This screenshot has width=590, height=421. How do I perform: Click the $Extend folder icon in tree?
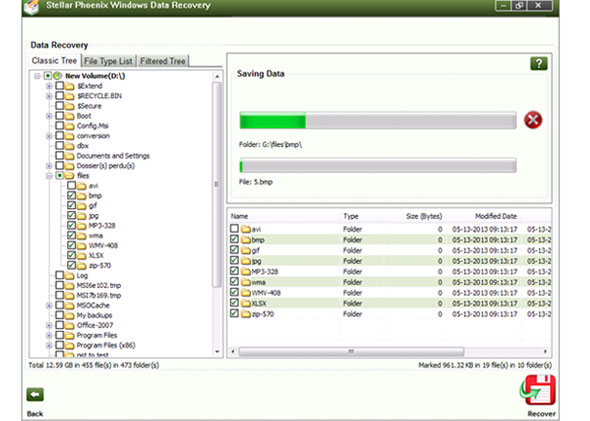point(69,86)
